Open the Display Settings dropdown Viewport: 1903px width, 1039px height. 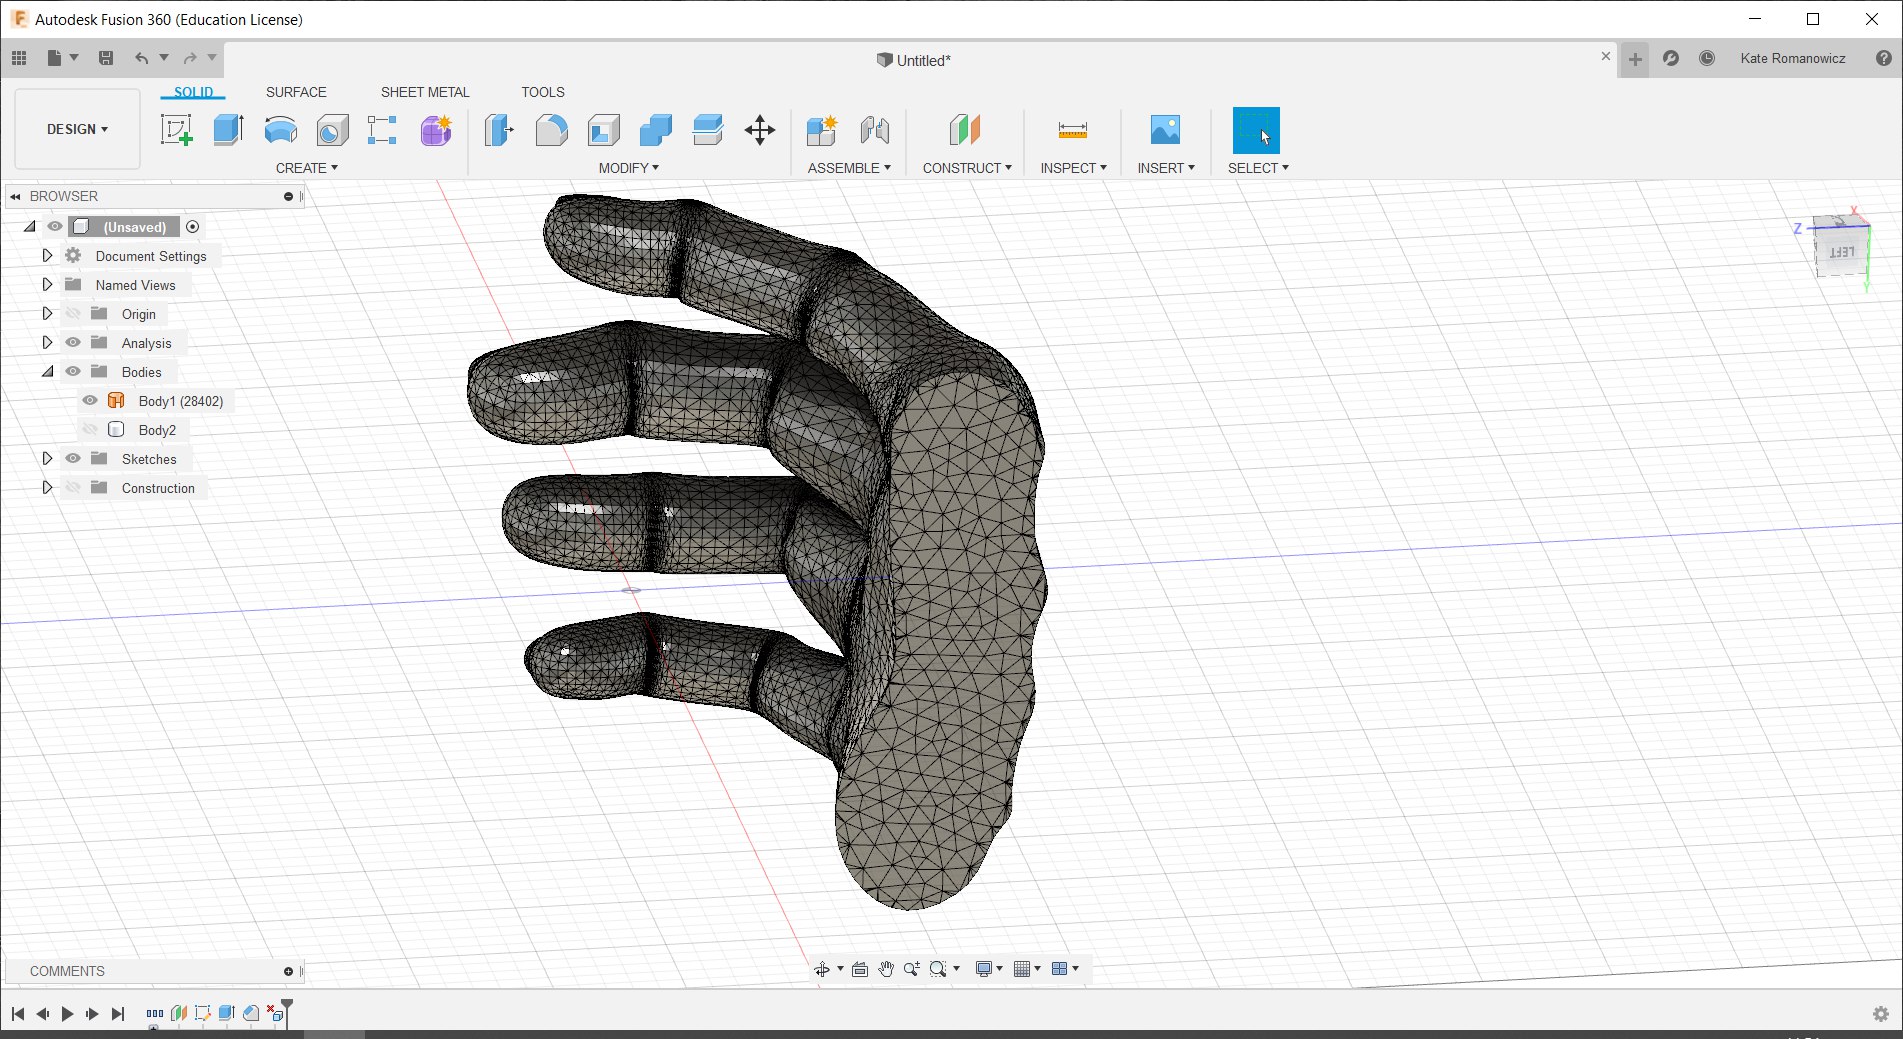(x=989, y=969)
